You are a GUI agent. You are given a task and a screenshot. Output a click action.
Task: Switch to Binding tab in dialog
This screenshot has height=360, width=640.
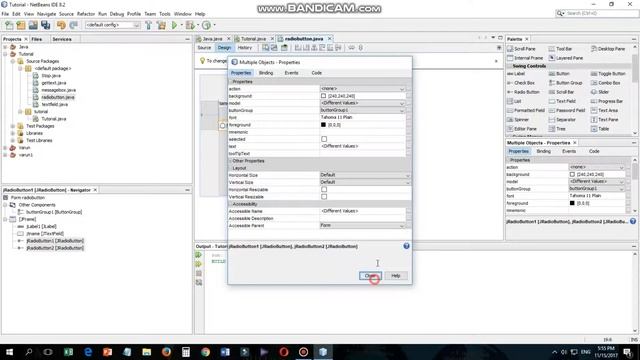(x=266, y=73)
